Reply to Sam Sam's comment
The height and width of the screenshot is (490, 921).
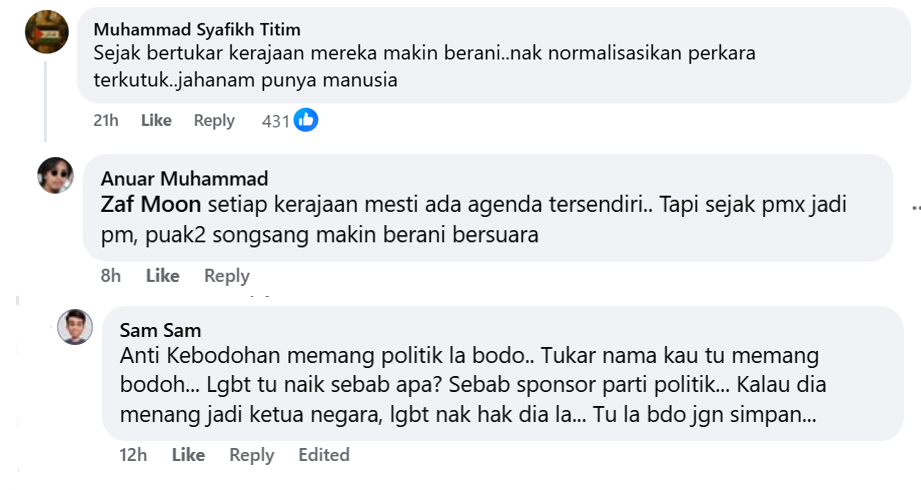251,455
